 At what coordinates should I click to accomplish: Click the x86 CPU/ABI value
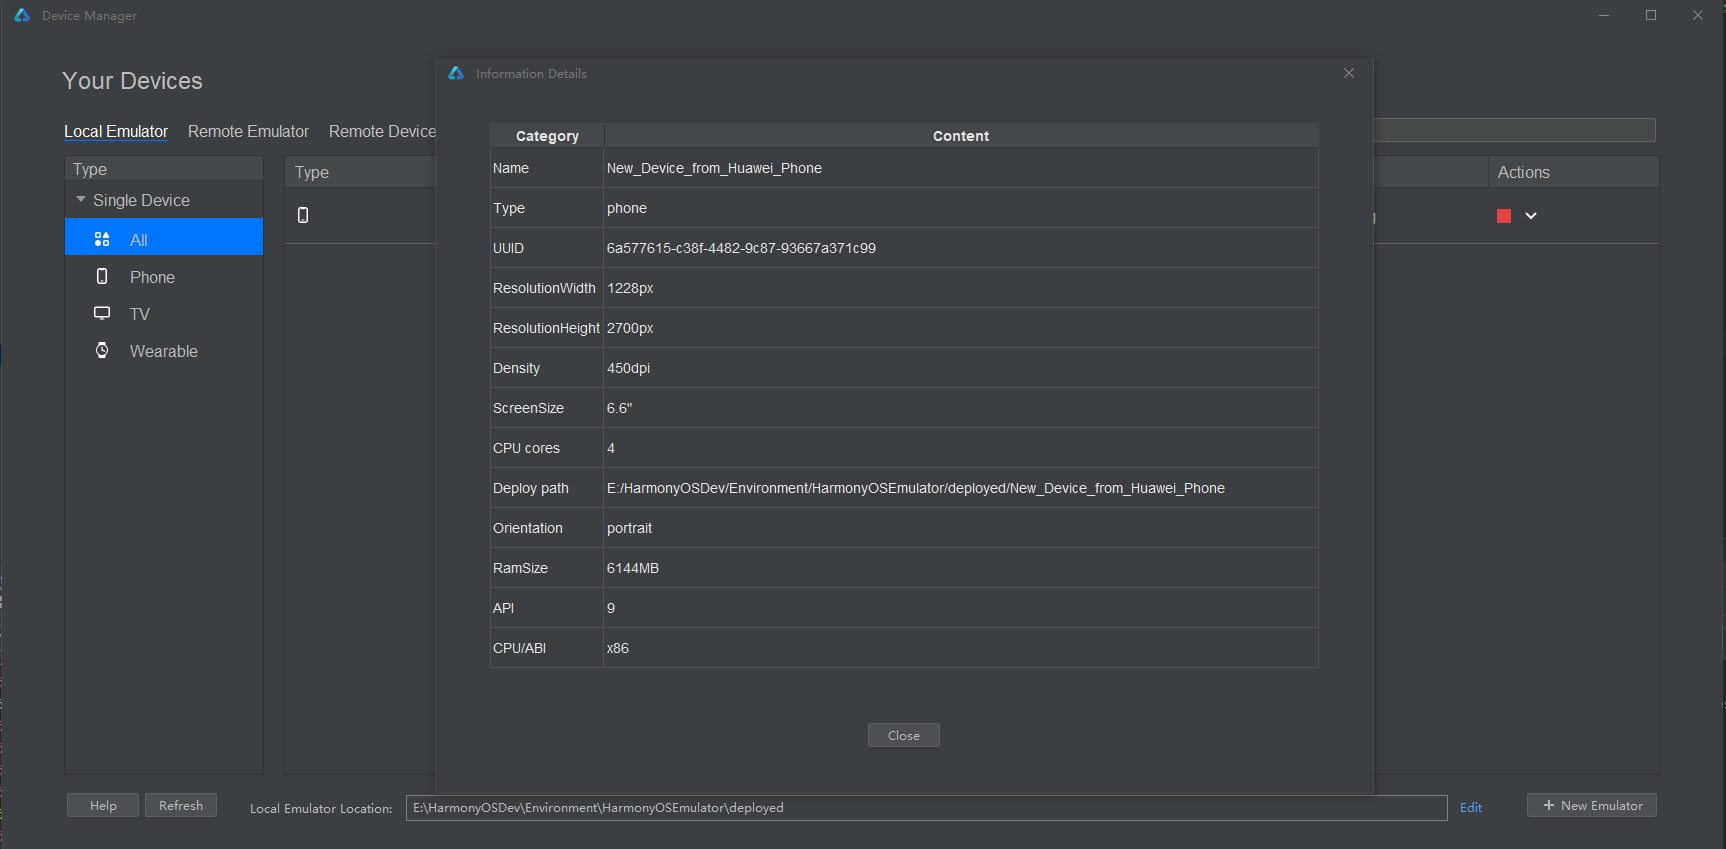coord(618,648)
